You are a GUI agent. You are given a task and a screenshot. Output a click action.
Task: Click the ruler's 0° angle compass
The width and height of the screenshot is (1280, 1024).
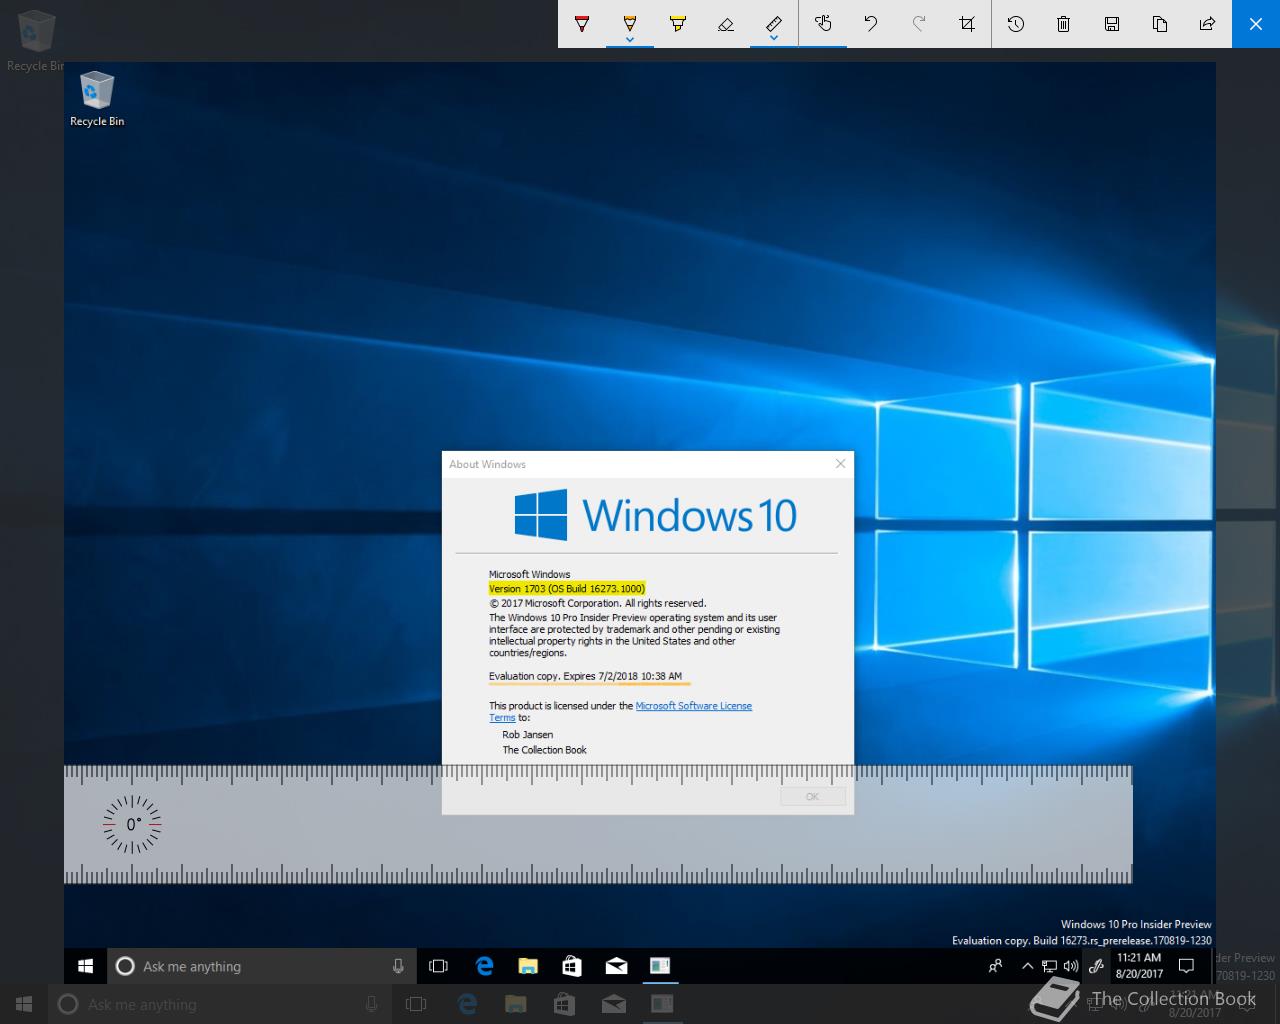pyautogui.click(x=132, y=825)
